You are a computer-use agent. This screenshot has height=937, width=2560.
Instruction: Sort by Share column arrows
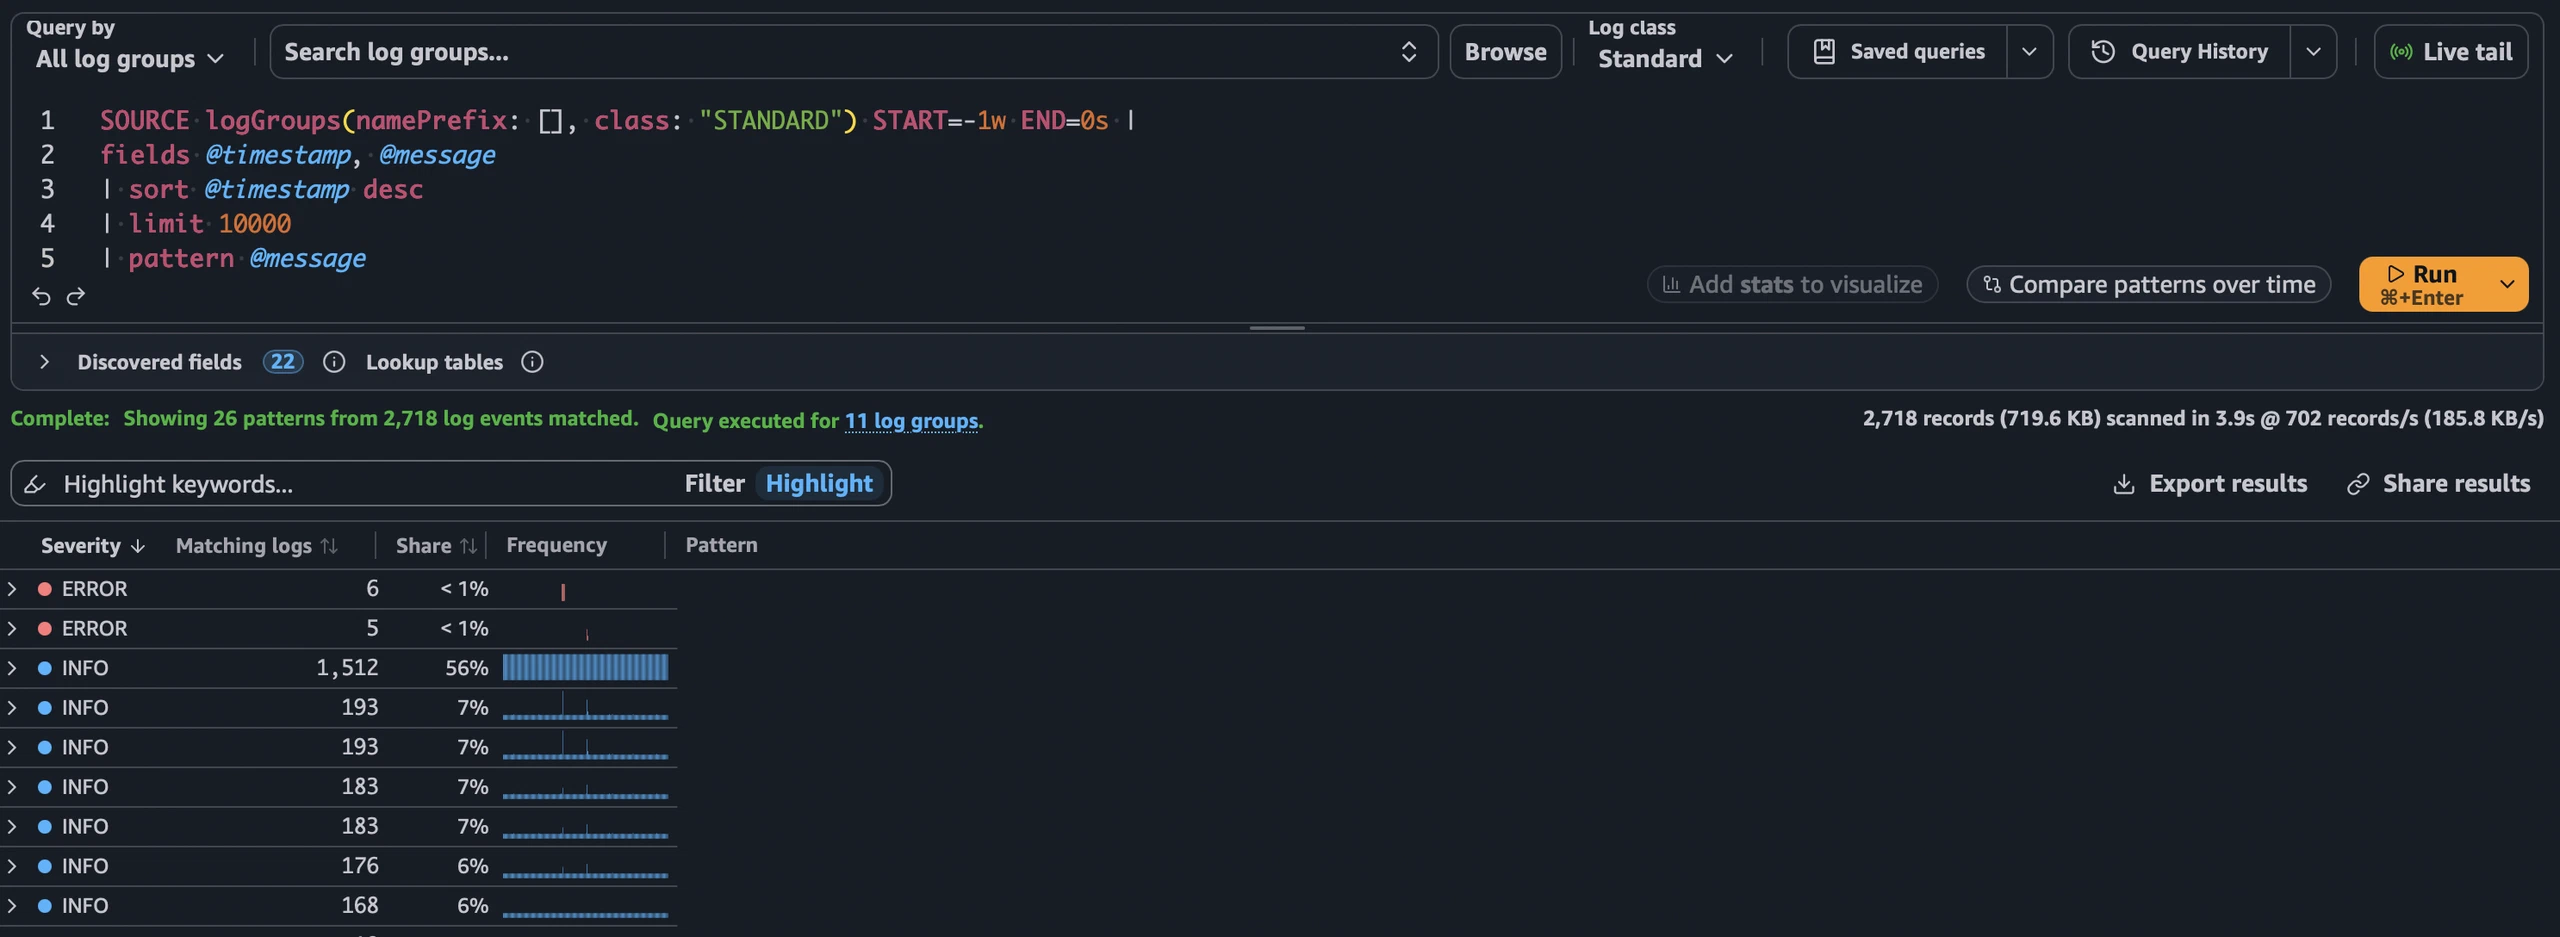(x=468, y=546)
